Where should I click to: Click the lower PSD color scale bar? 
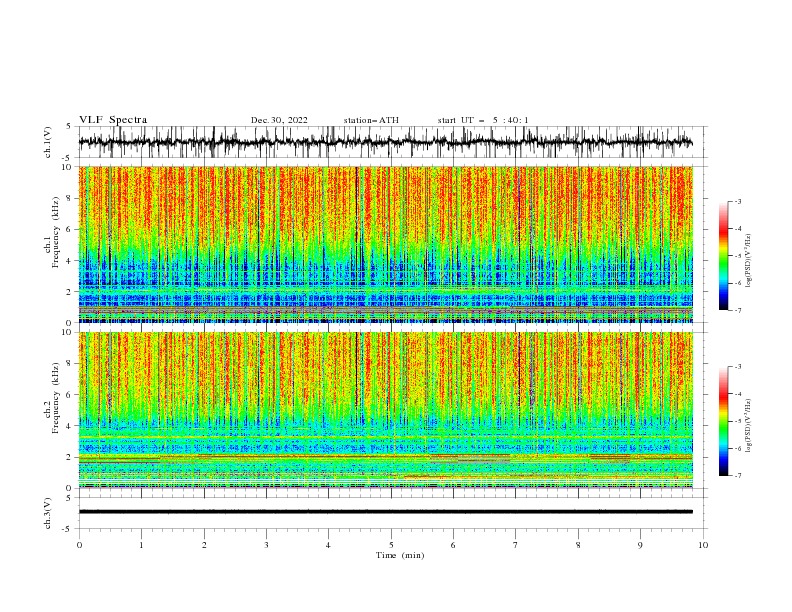coord(723,421)
